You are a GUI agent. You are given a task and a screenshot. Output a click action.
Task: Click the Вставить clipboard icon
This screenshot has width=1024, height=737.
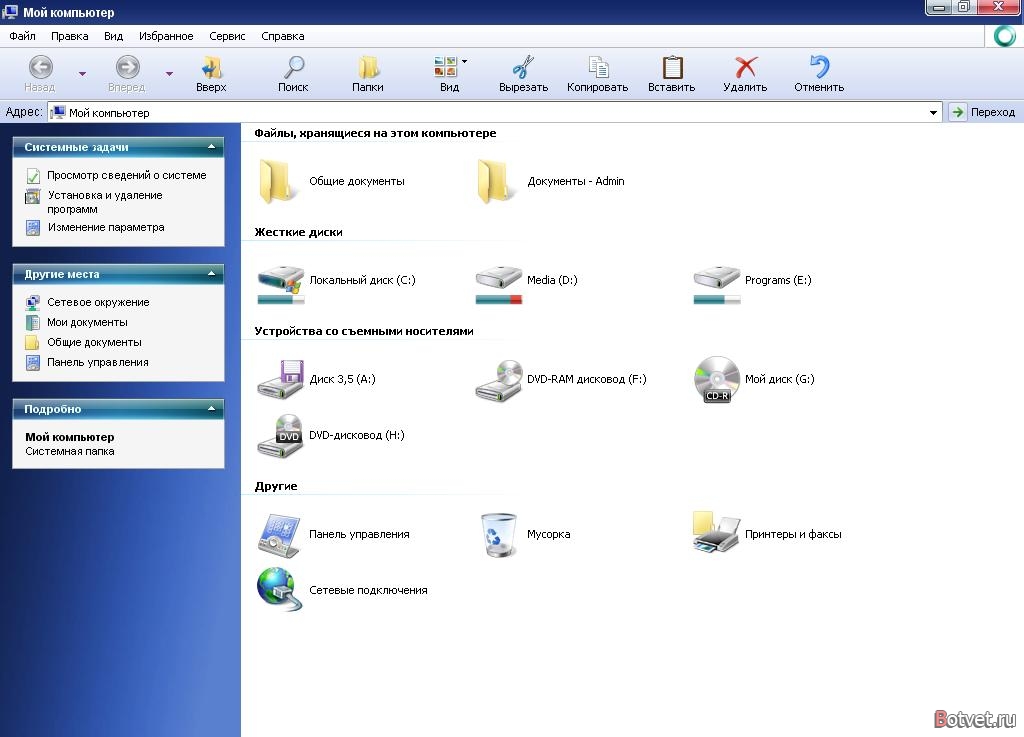click(x=671, y=67)
